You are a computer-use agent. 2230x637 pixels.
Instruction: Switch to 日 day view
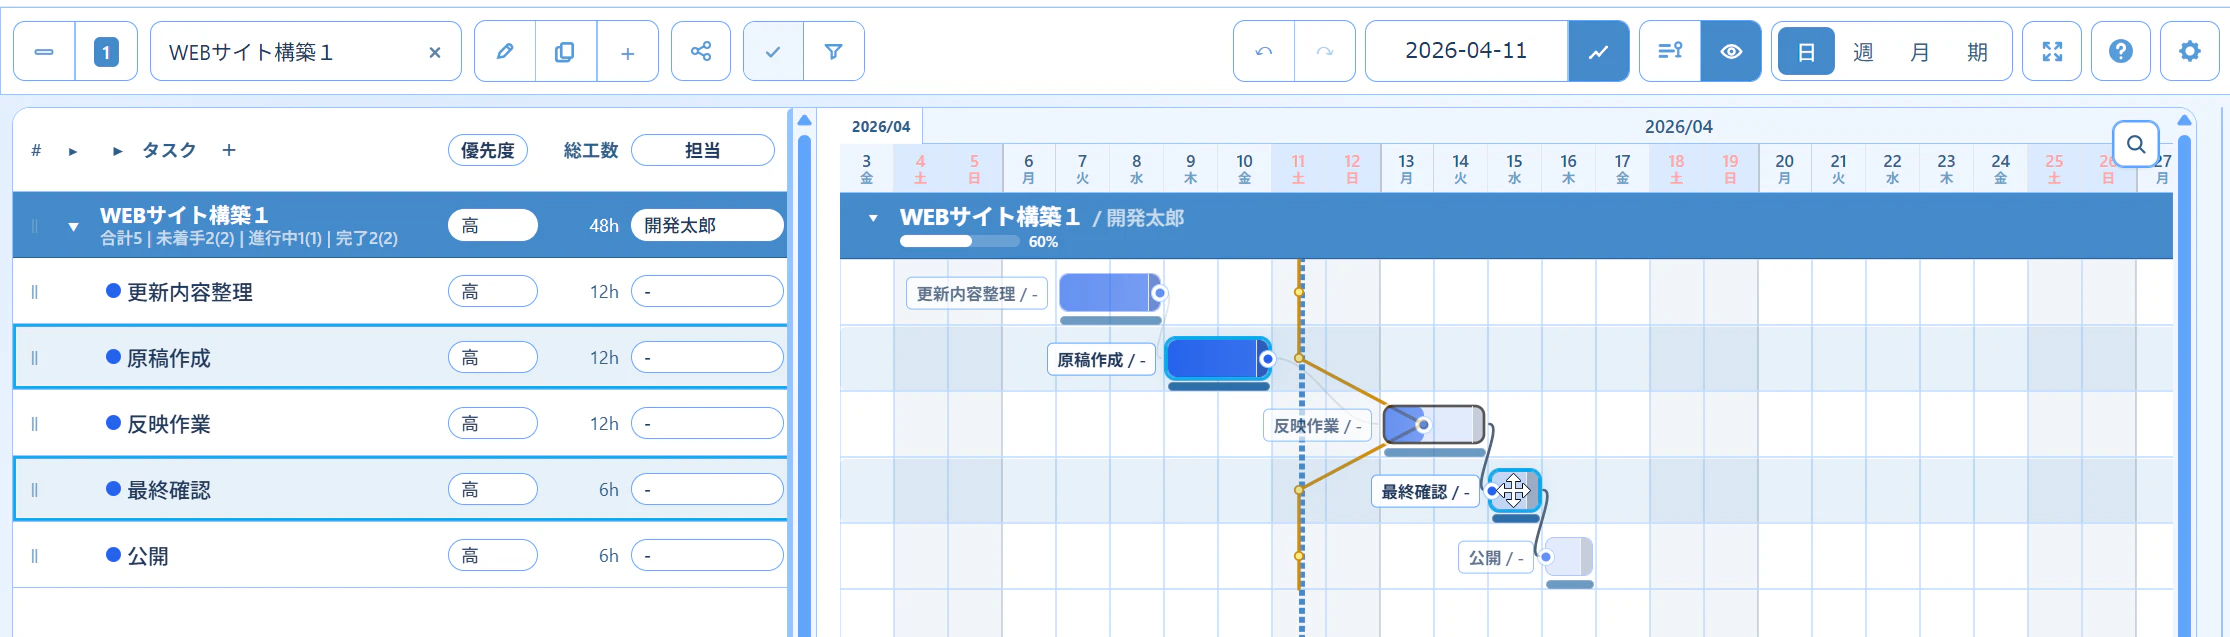coord(1806,52)
